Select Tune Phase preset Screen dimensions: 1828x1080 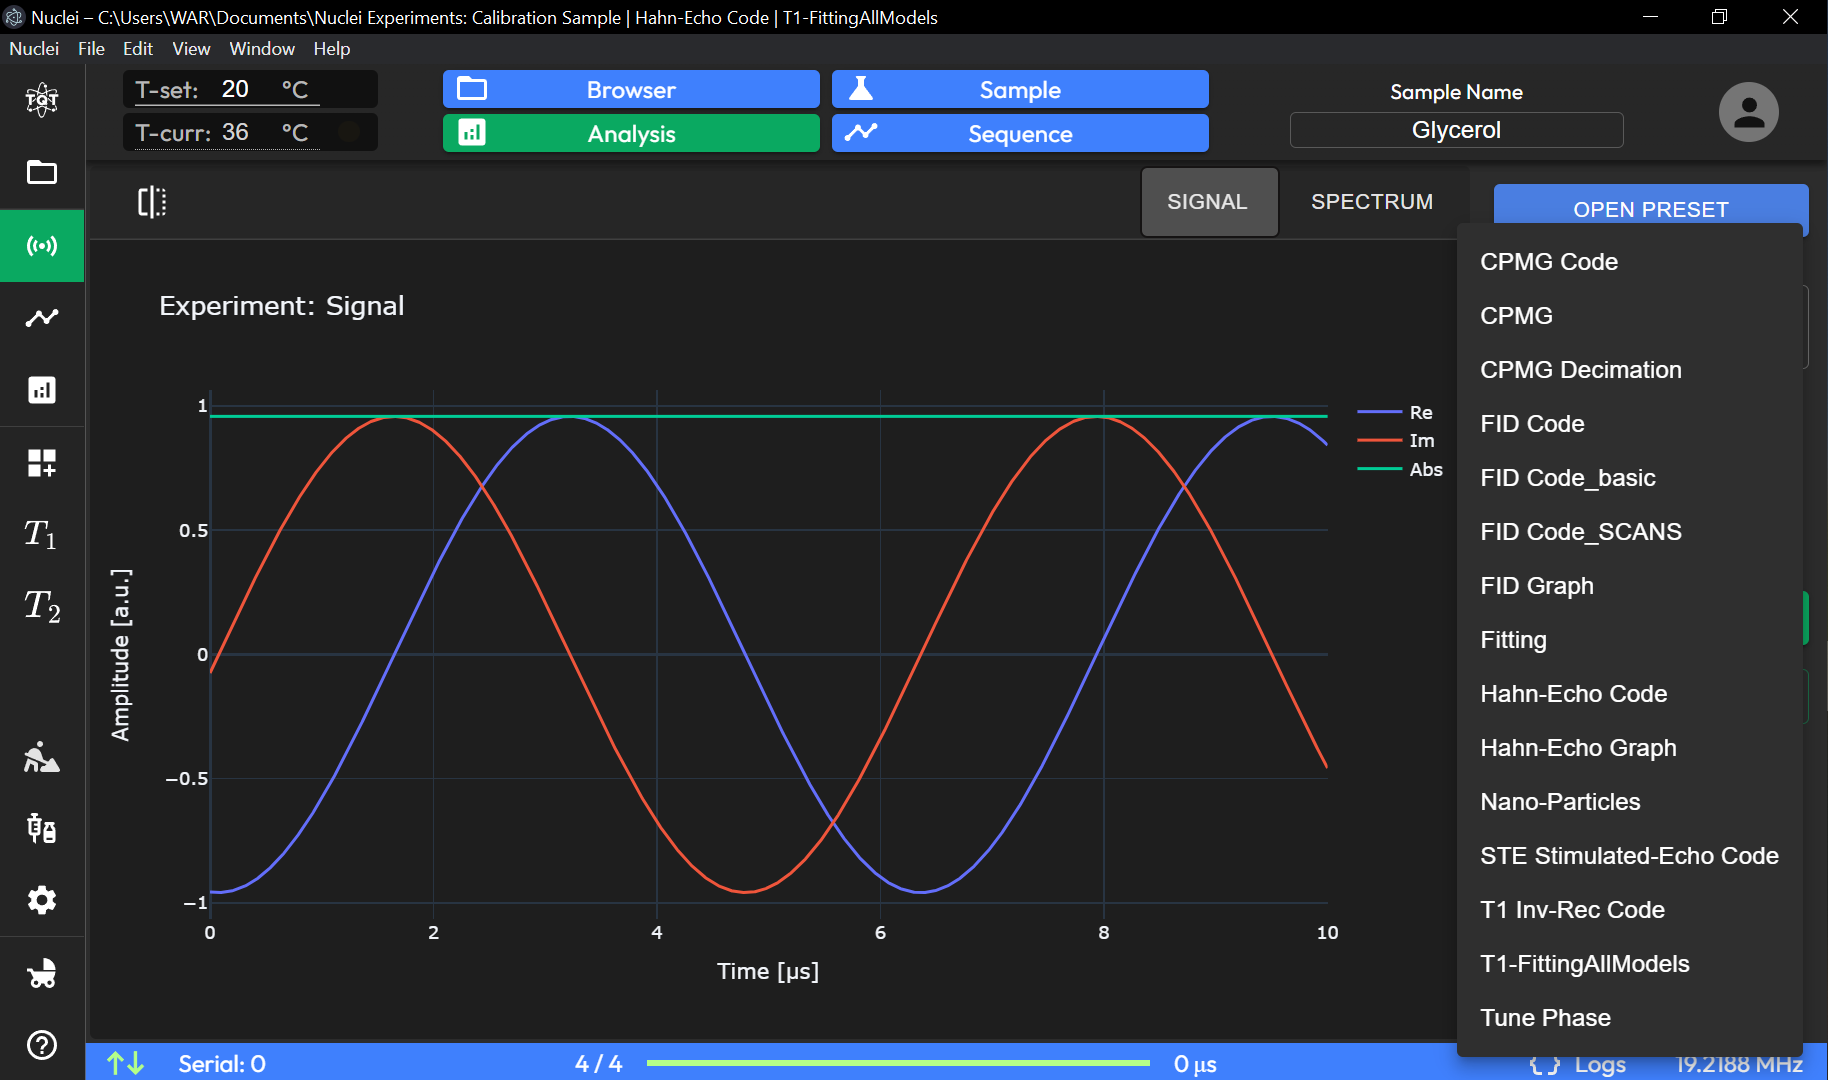click(1630, 1018)
